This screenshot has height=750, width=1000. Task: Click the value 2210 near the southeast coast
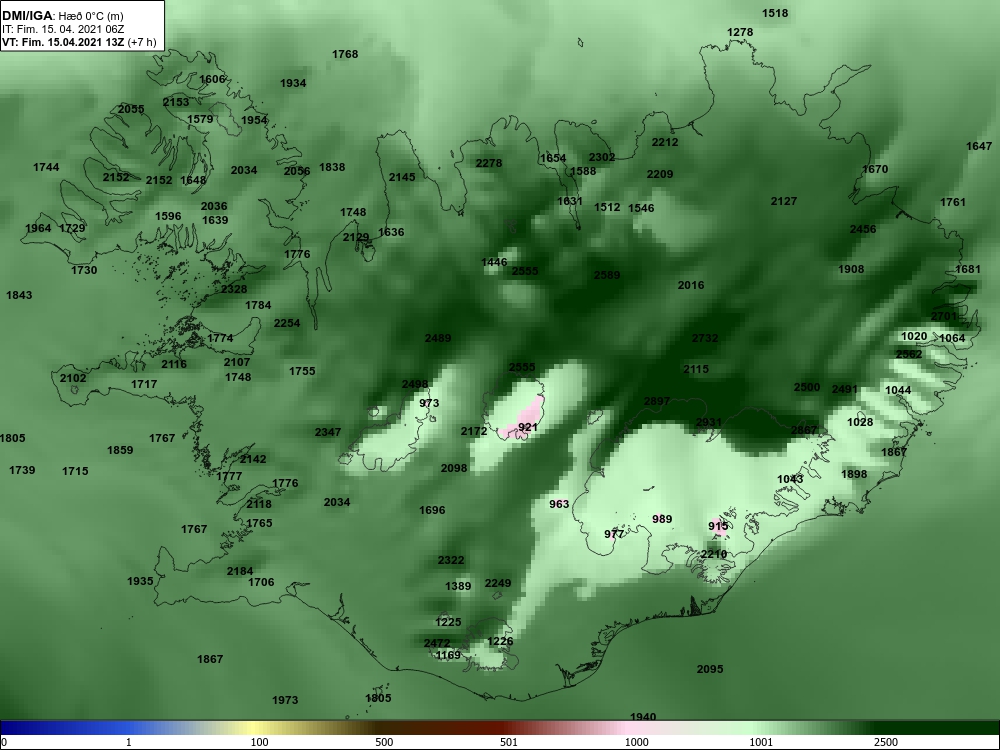pos(714,555)
